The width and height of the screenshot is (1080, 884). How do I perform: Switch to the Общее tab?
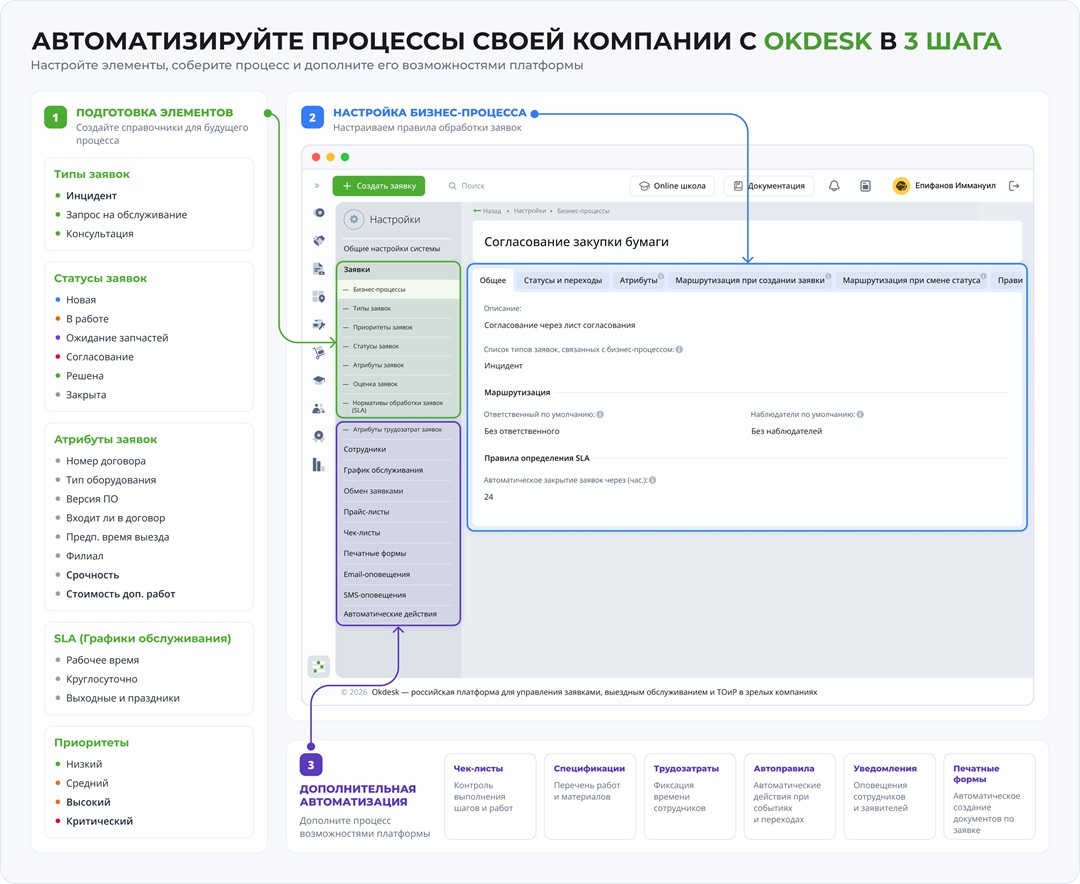click(492, 280)
